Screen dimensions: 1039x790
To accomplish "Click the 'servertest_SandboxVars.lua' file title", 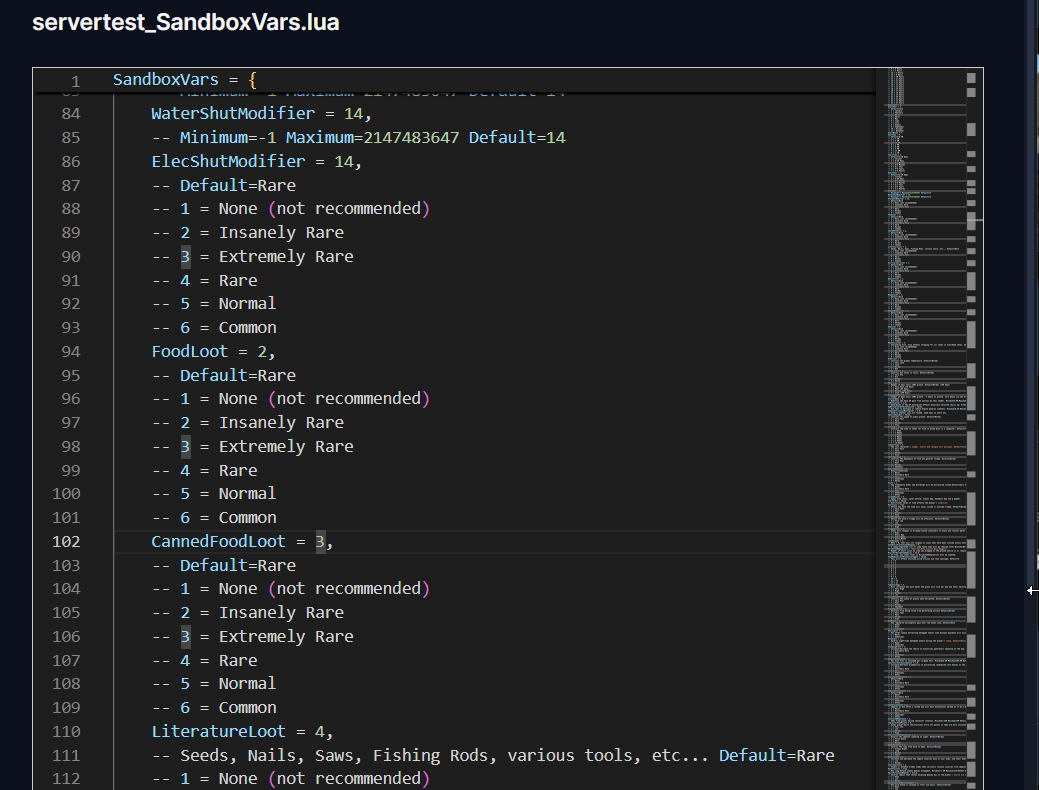I will point(186,23).
